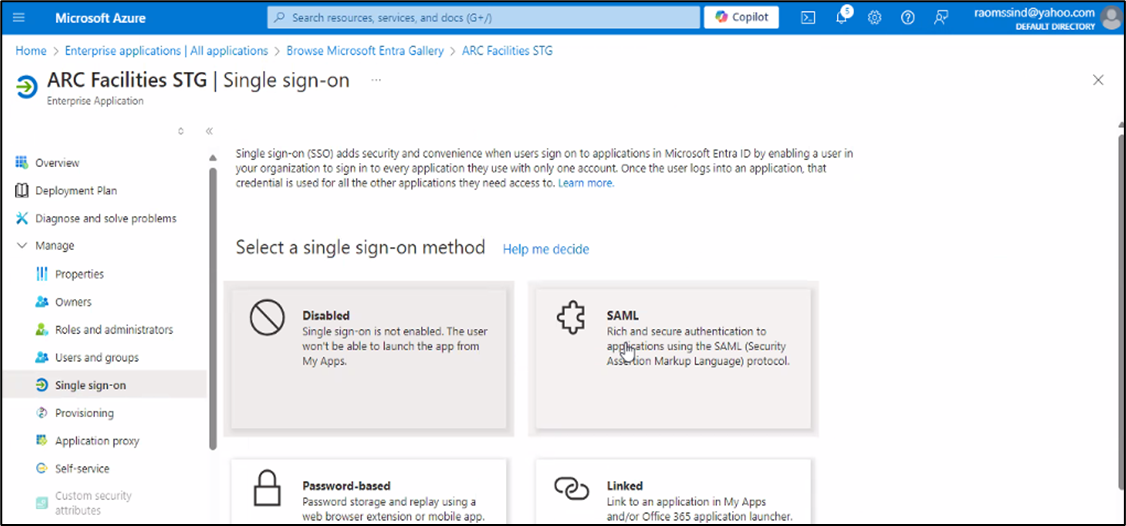Click the ARC Facilities STG breadcrumb
Screen dimensions: 1126x526
pos(507,51)
